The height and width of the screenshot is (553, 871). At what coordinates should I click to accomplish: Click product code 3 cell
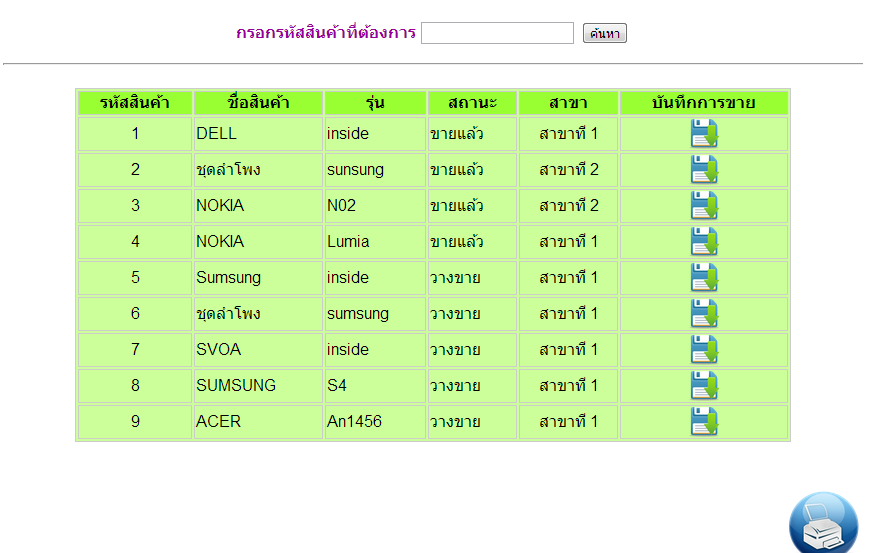tap(135, 206)
